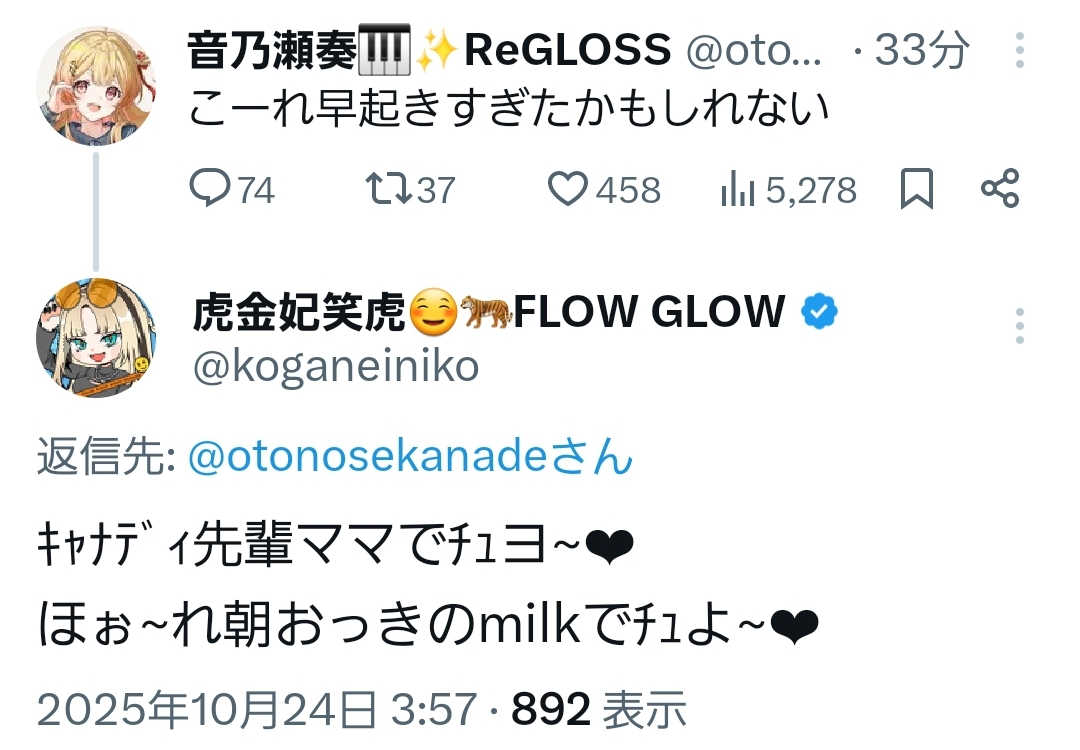Image resolution: width=1080 pixels, height=750 pixels.
Task: Bookmark the 音乃瀬奏 tweet
Action: 916,188
